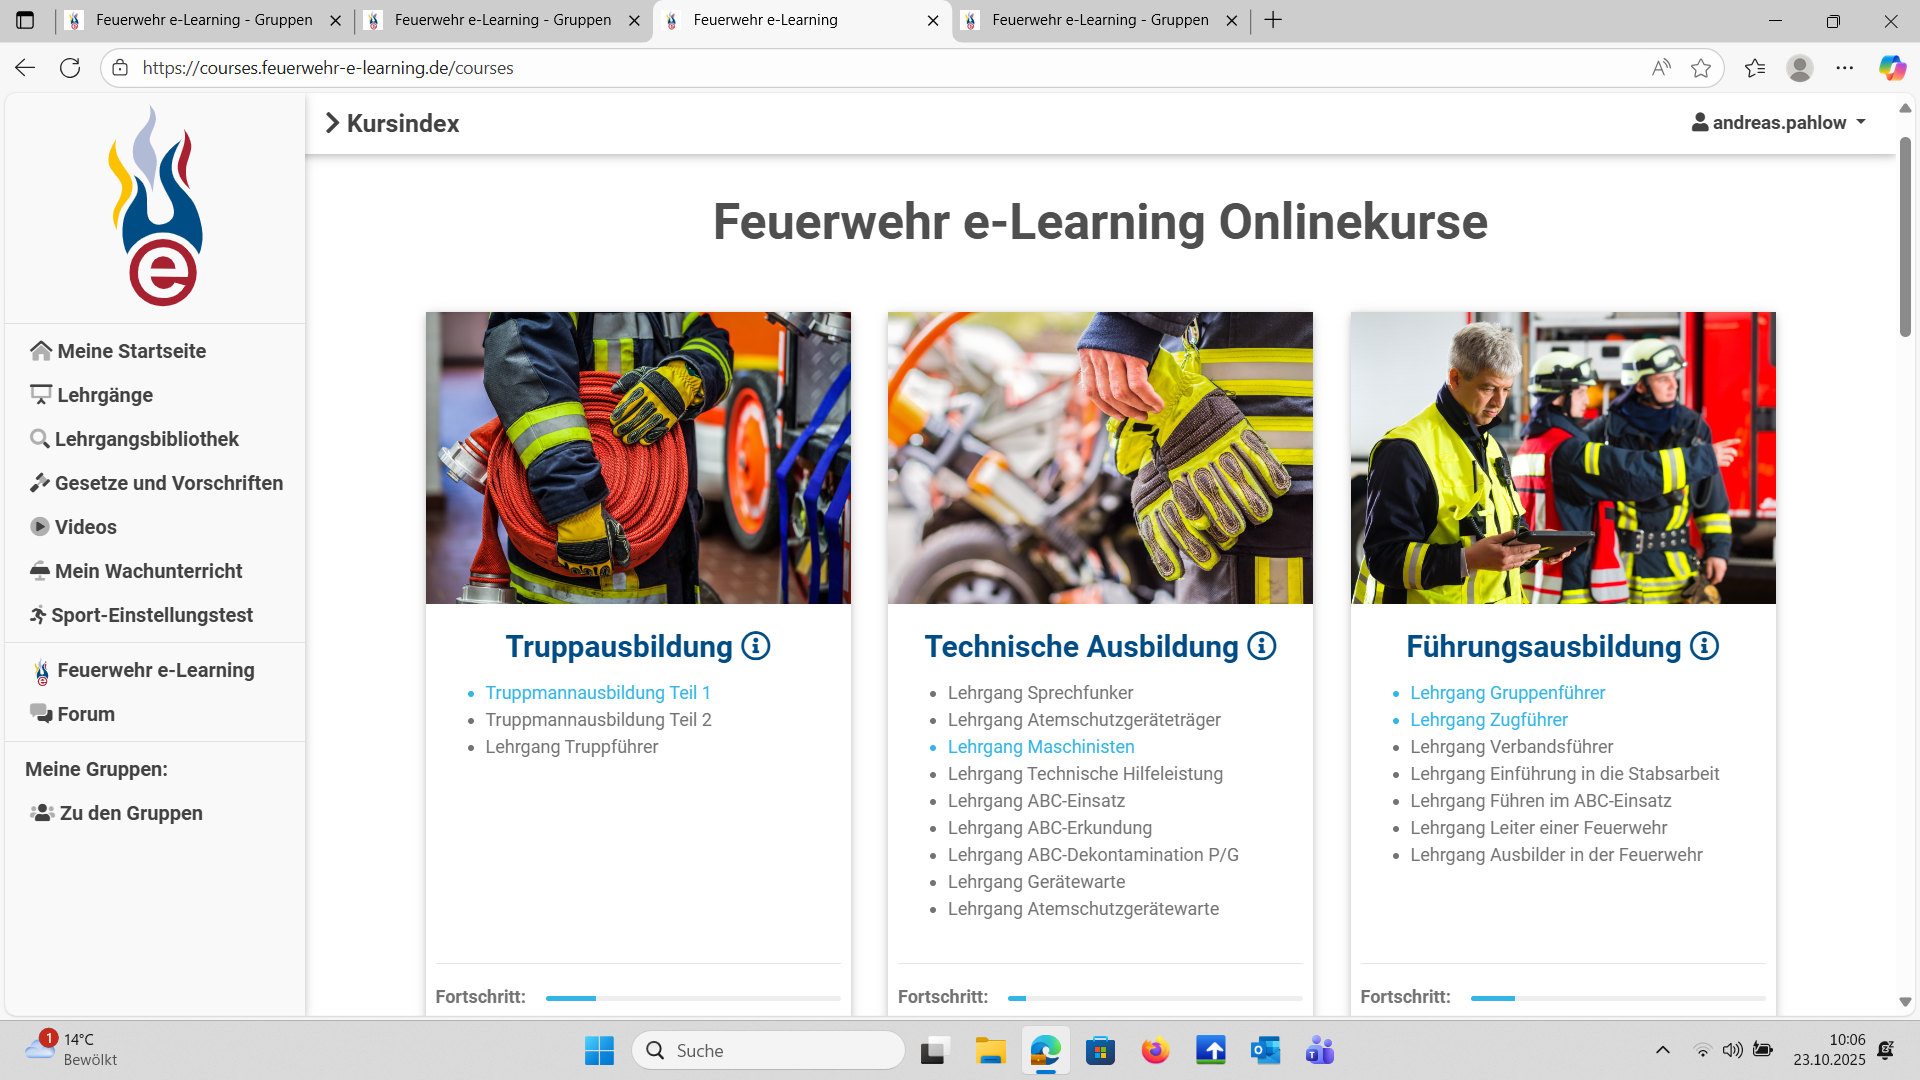
Task: Show info about Technische Ausbildung
Action: (1262, 646)
